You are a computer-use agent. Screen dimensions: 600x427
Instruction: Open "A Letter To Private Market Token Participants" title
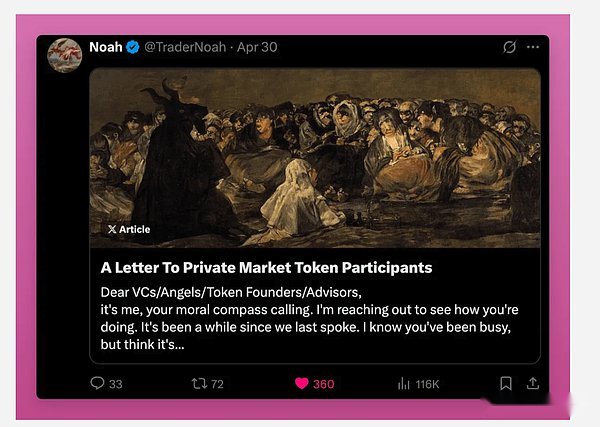tap(266, 268)
